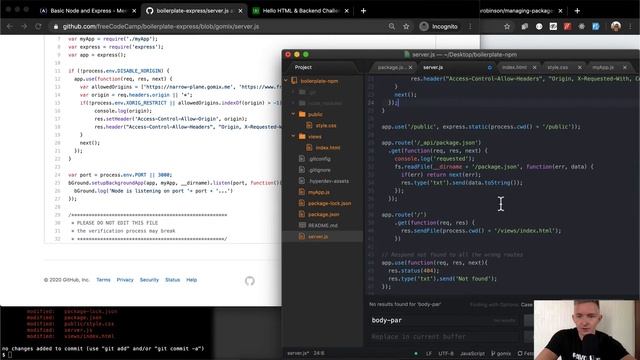
Task: Click the zoom magnifier in address bar
Action: click(x=392, y=27)
